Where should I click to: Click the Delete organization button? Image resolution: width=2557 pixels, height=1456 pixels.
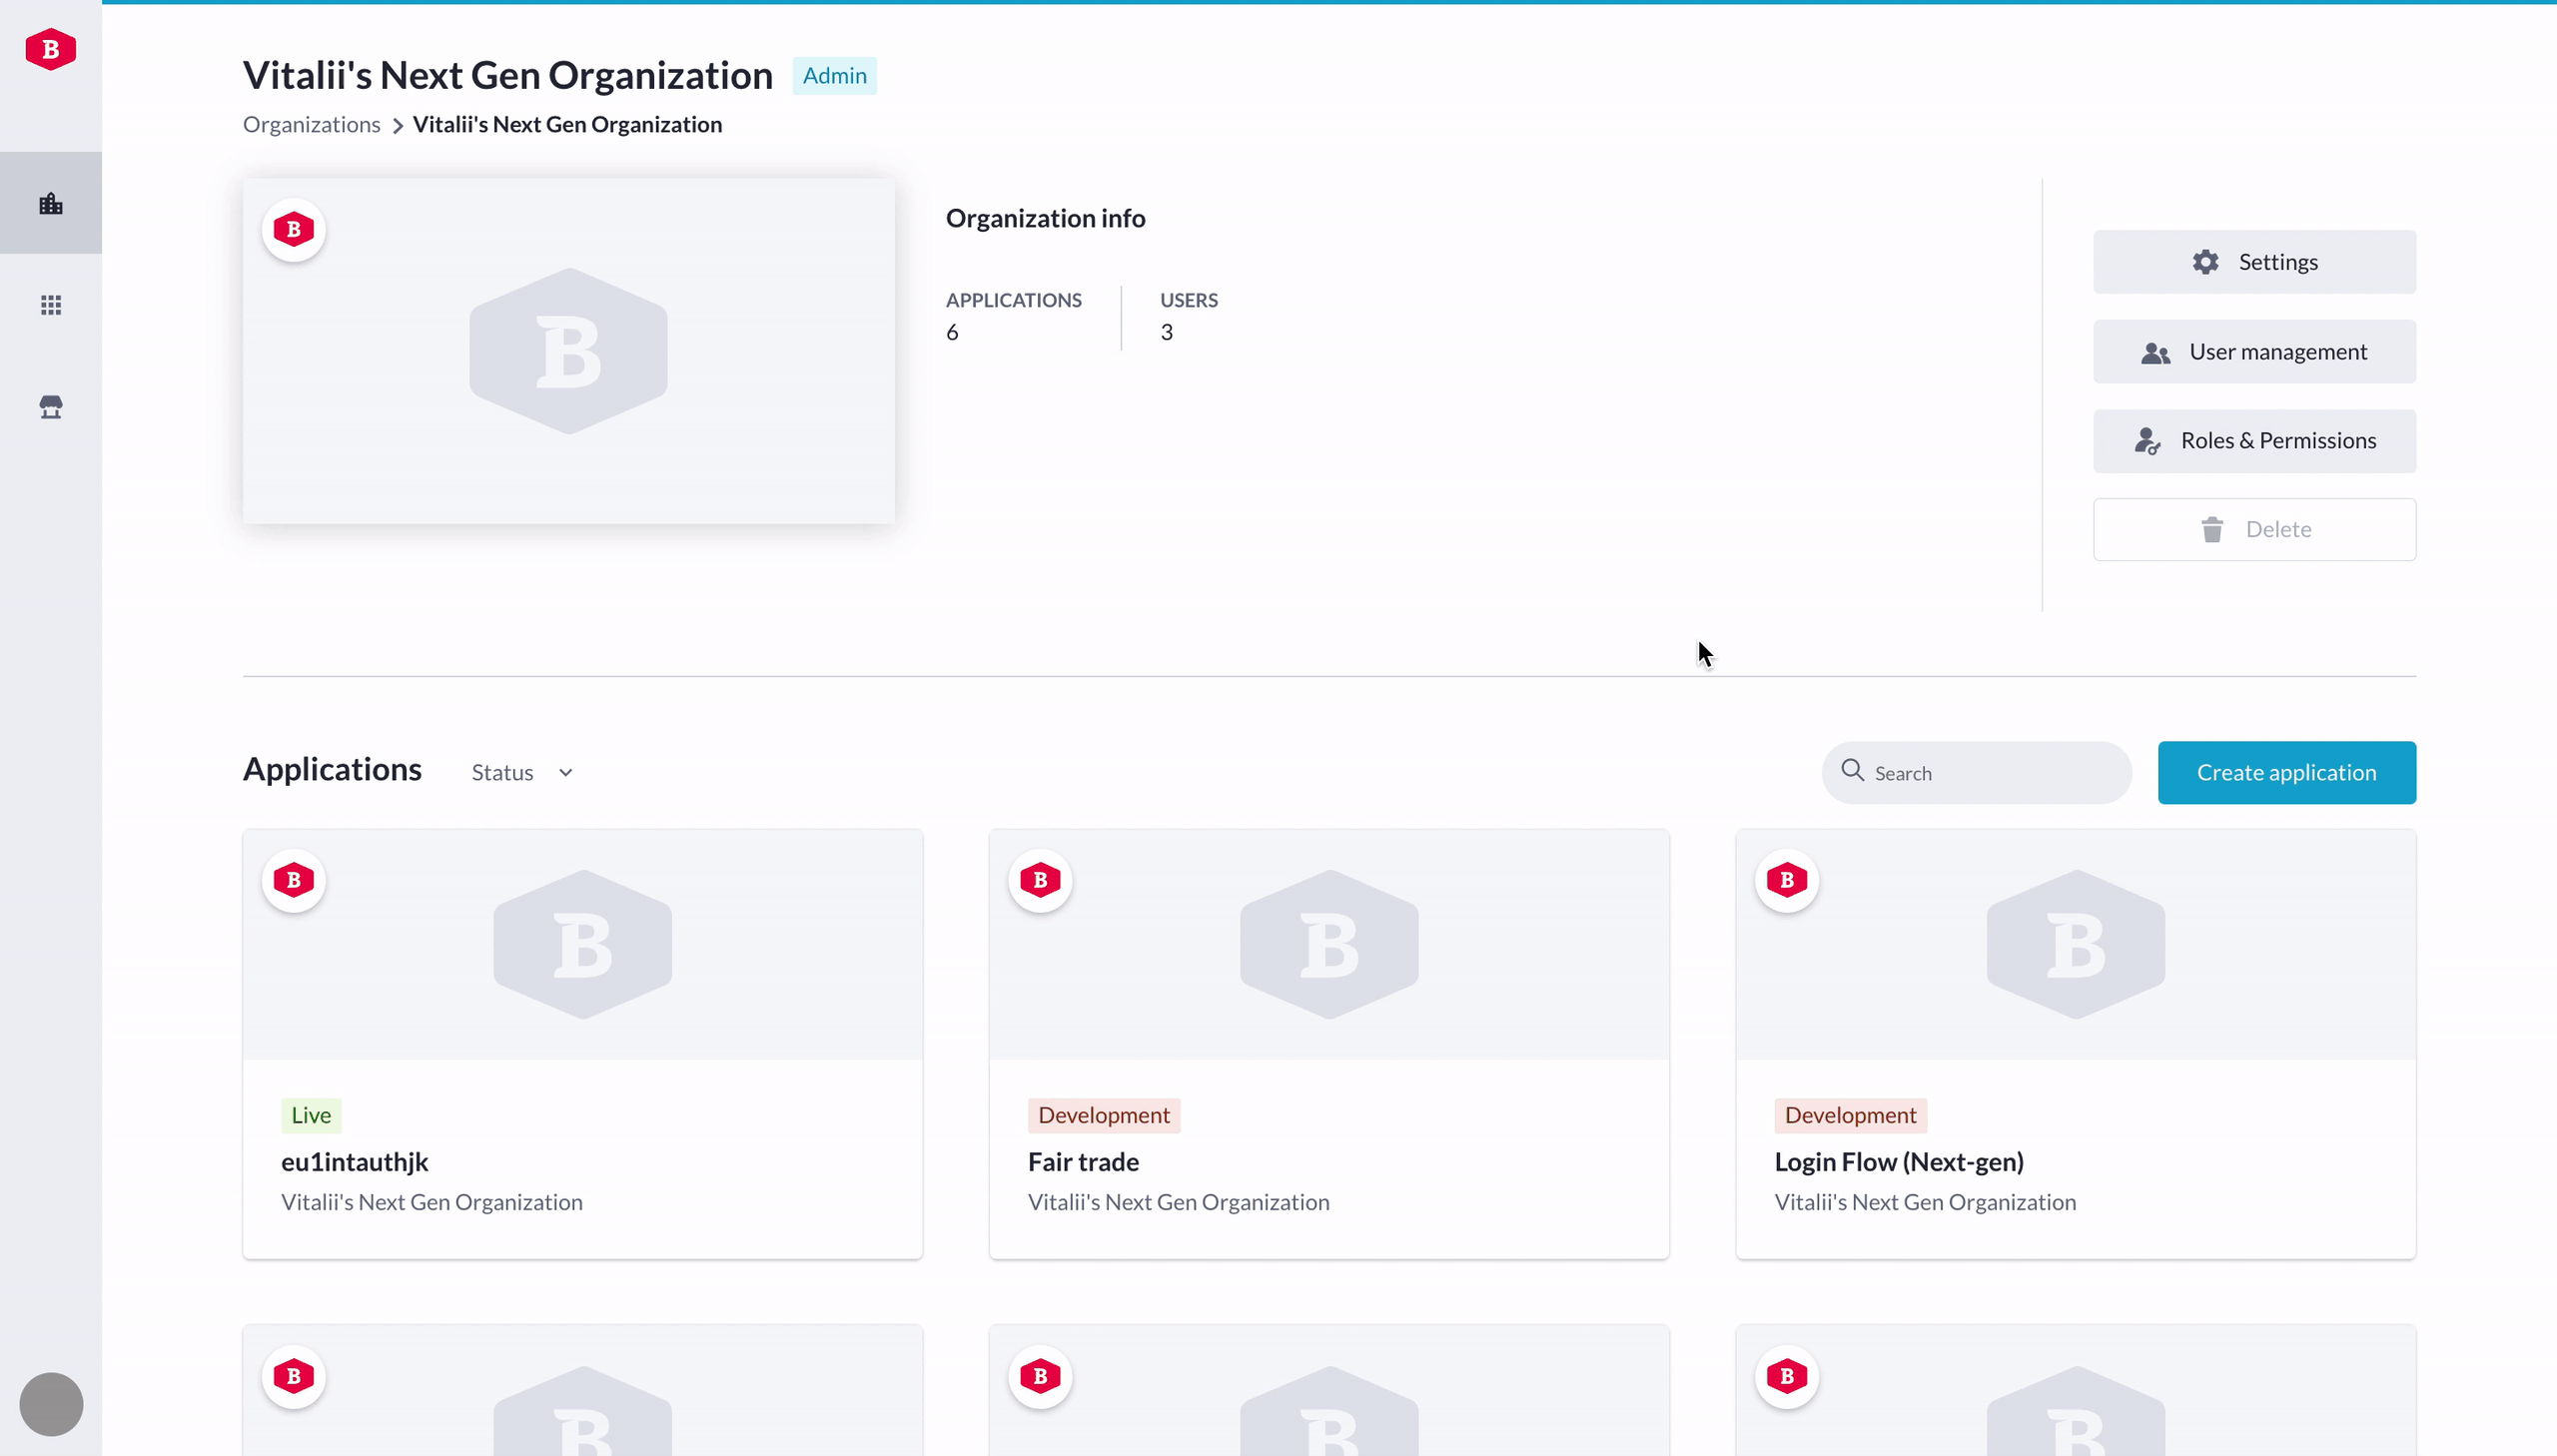pyautogui.click(x=2254, y=530)
